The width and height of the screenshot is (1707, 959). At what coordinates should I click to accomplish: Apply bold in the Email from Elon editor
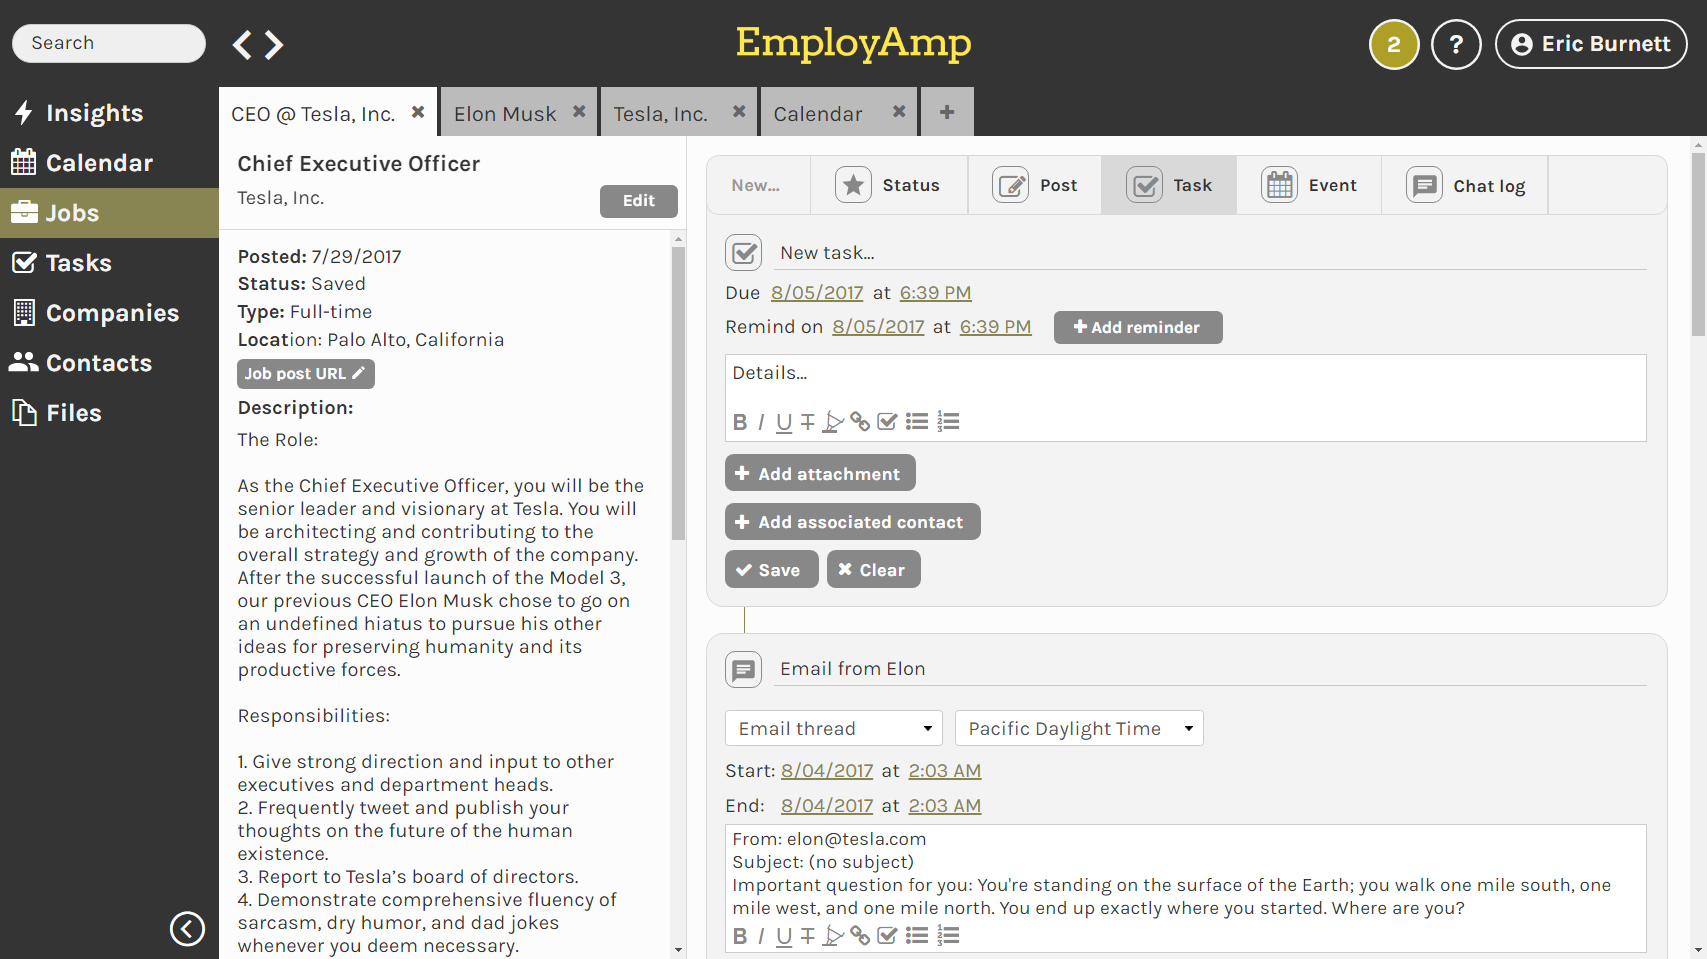point(740,936)
